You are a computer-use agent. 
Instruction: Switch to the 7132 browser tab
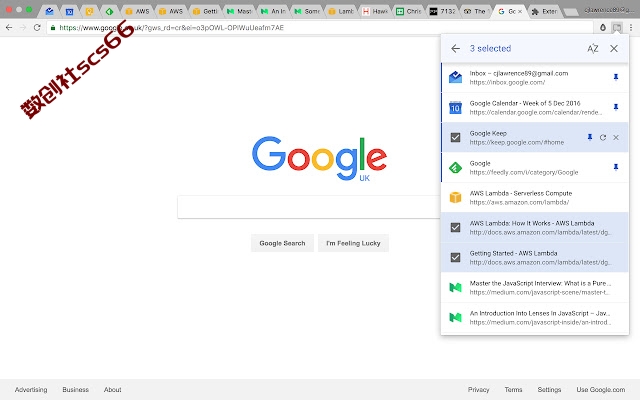442,11
